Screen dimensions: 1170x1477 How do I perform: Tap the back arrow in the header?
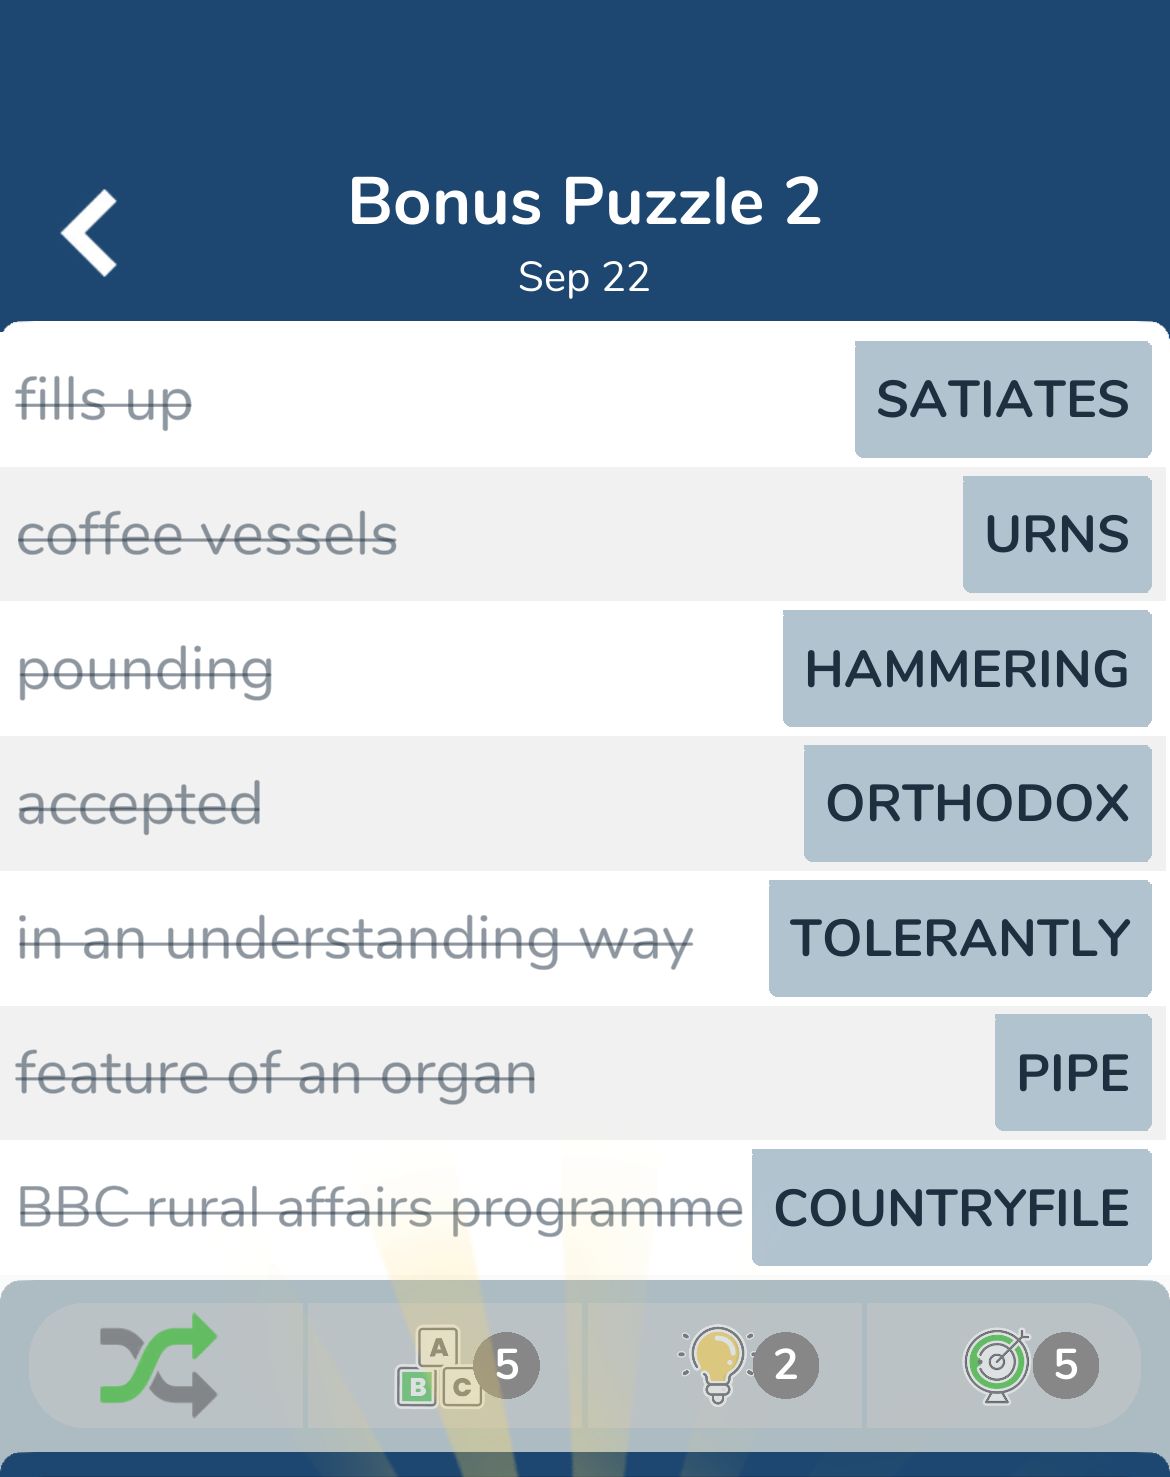[x=89, y=232]
